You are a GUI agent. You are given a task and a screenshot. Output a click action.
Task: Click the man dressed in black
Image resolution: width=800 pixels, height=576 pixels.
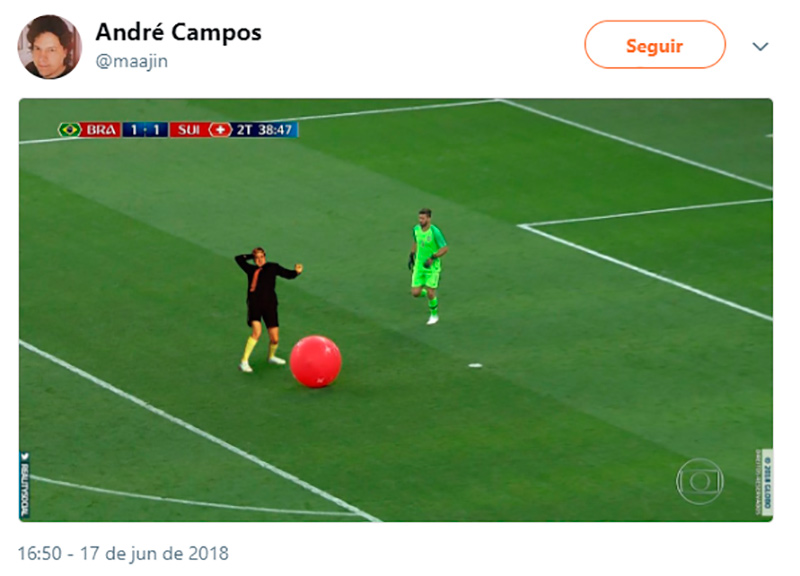pos(265,309)
